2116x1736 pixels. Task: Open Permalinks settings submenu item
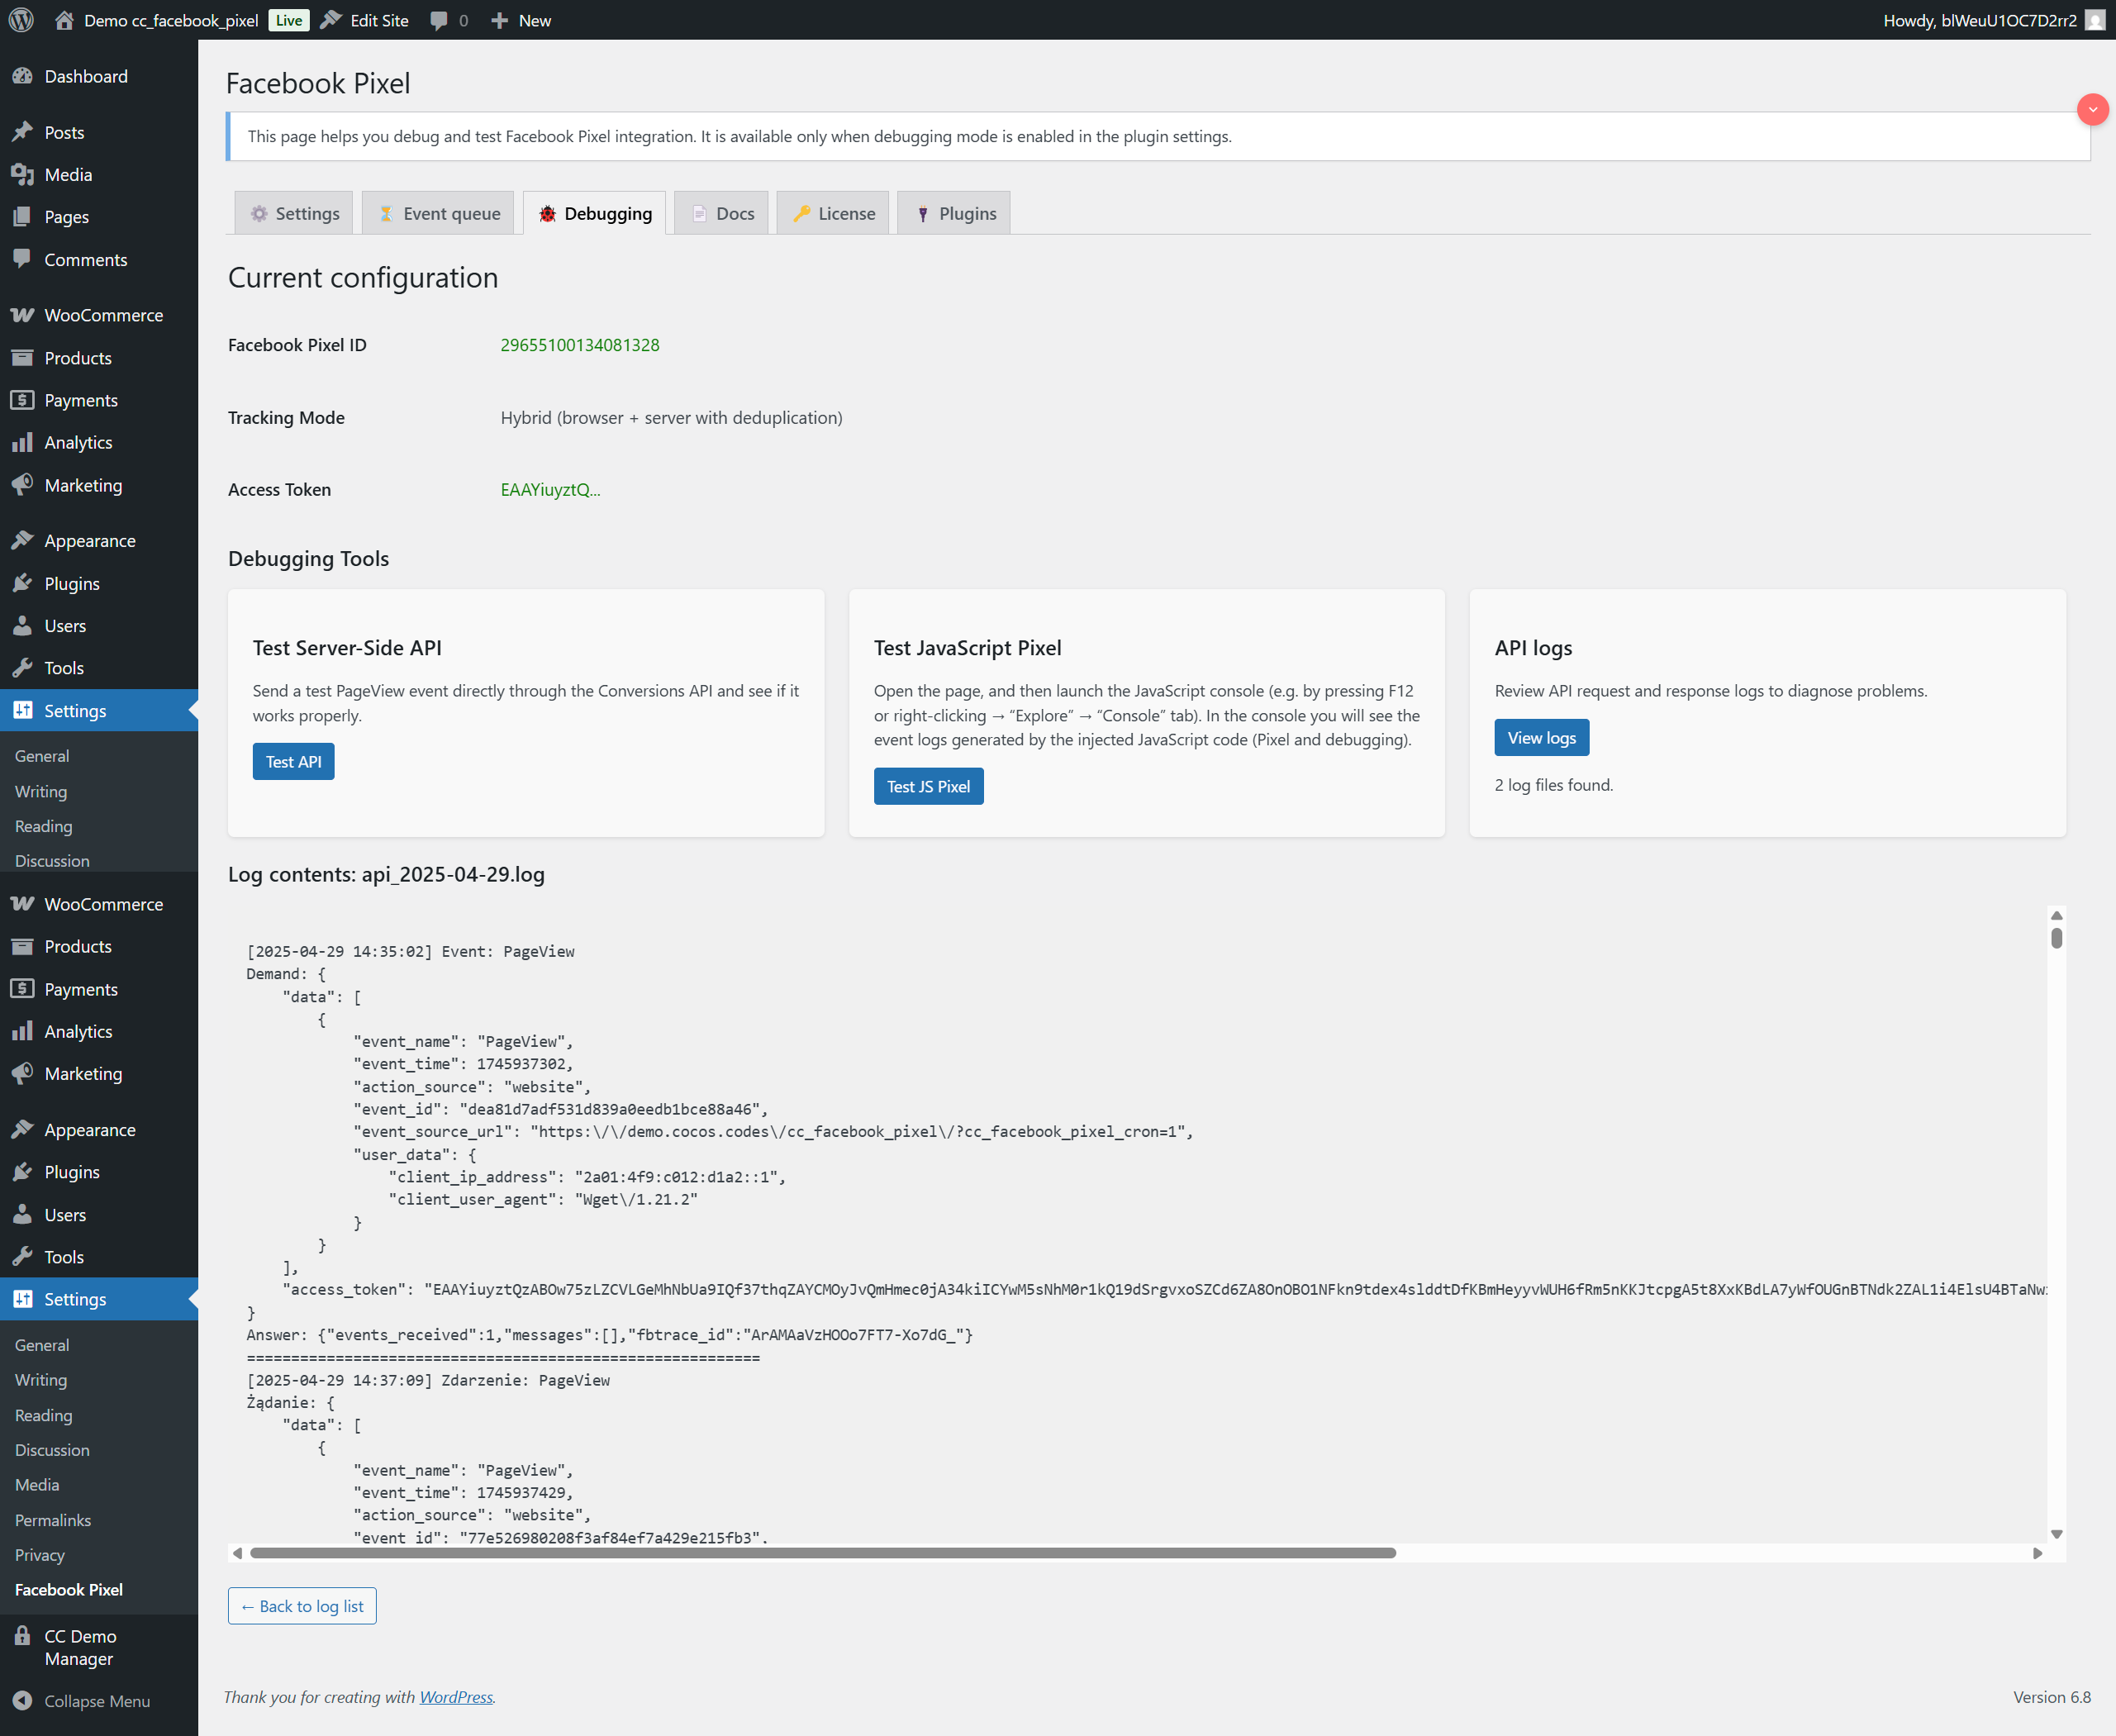click(x=53, y=1520)
